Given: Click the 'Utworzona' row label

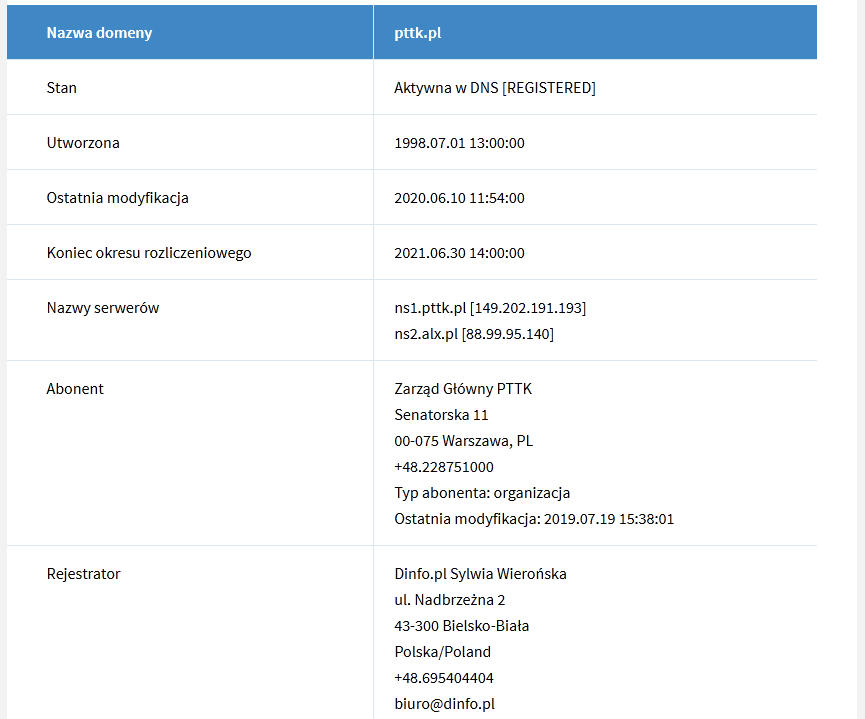Looking at the screenshot, I should pos(83,143).
